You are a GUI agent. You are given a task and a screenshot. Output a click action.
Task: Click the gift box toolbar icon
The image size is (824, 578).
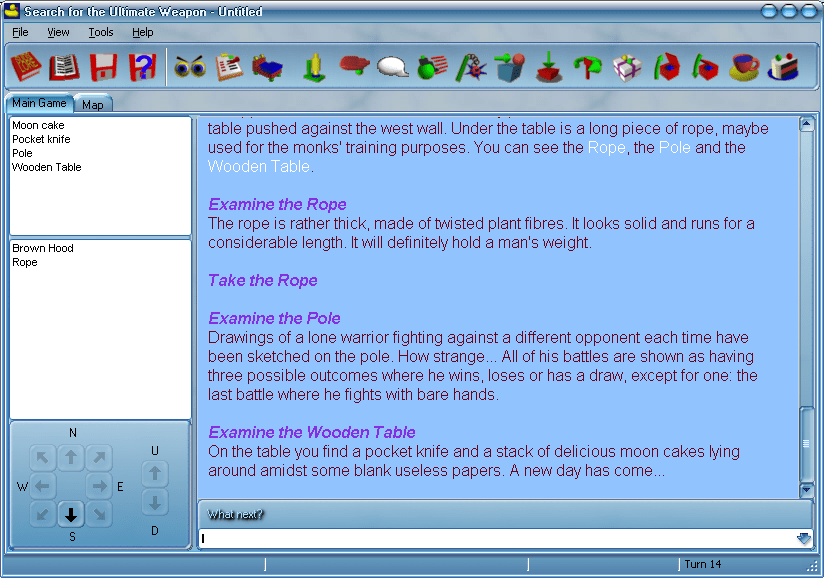tap(627, 67)
